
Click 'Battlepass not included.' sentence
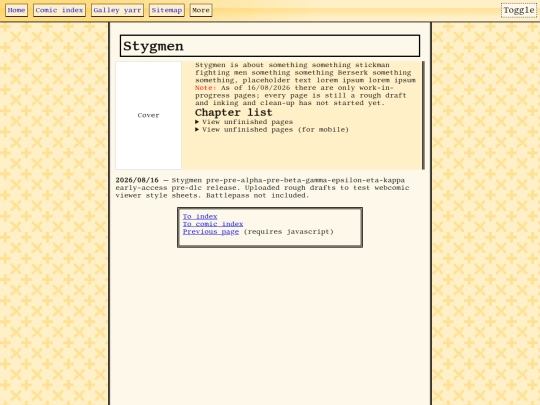(257, 195)
